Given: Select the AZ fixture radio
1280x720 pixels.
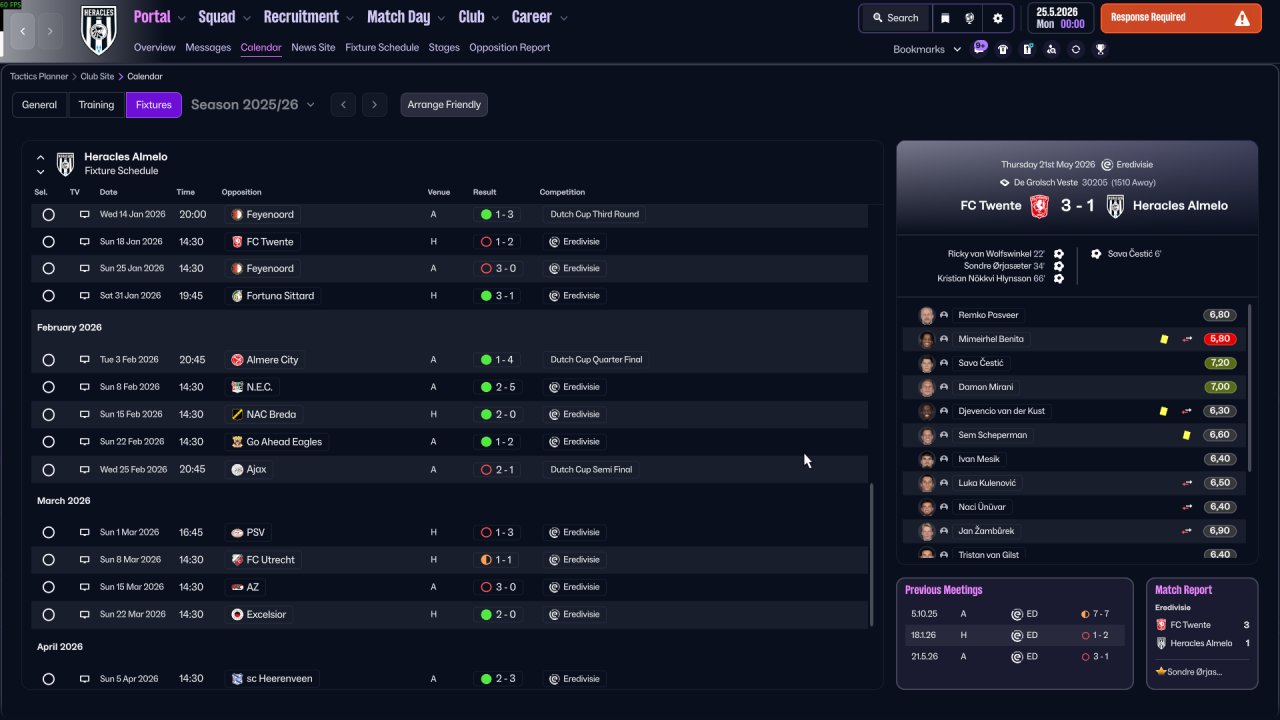Looking at the screenshot, I should pos(48,587).
